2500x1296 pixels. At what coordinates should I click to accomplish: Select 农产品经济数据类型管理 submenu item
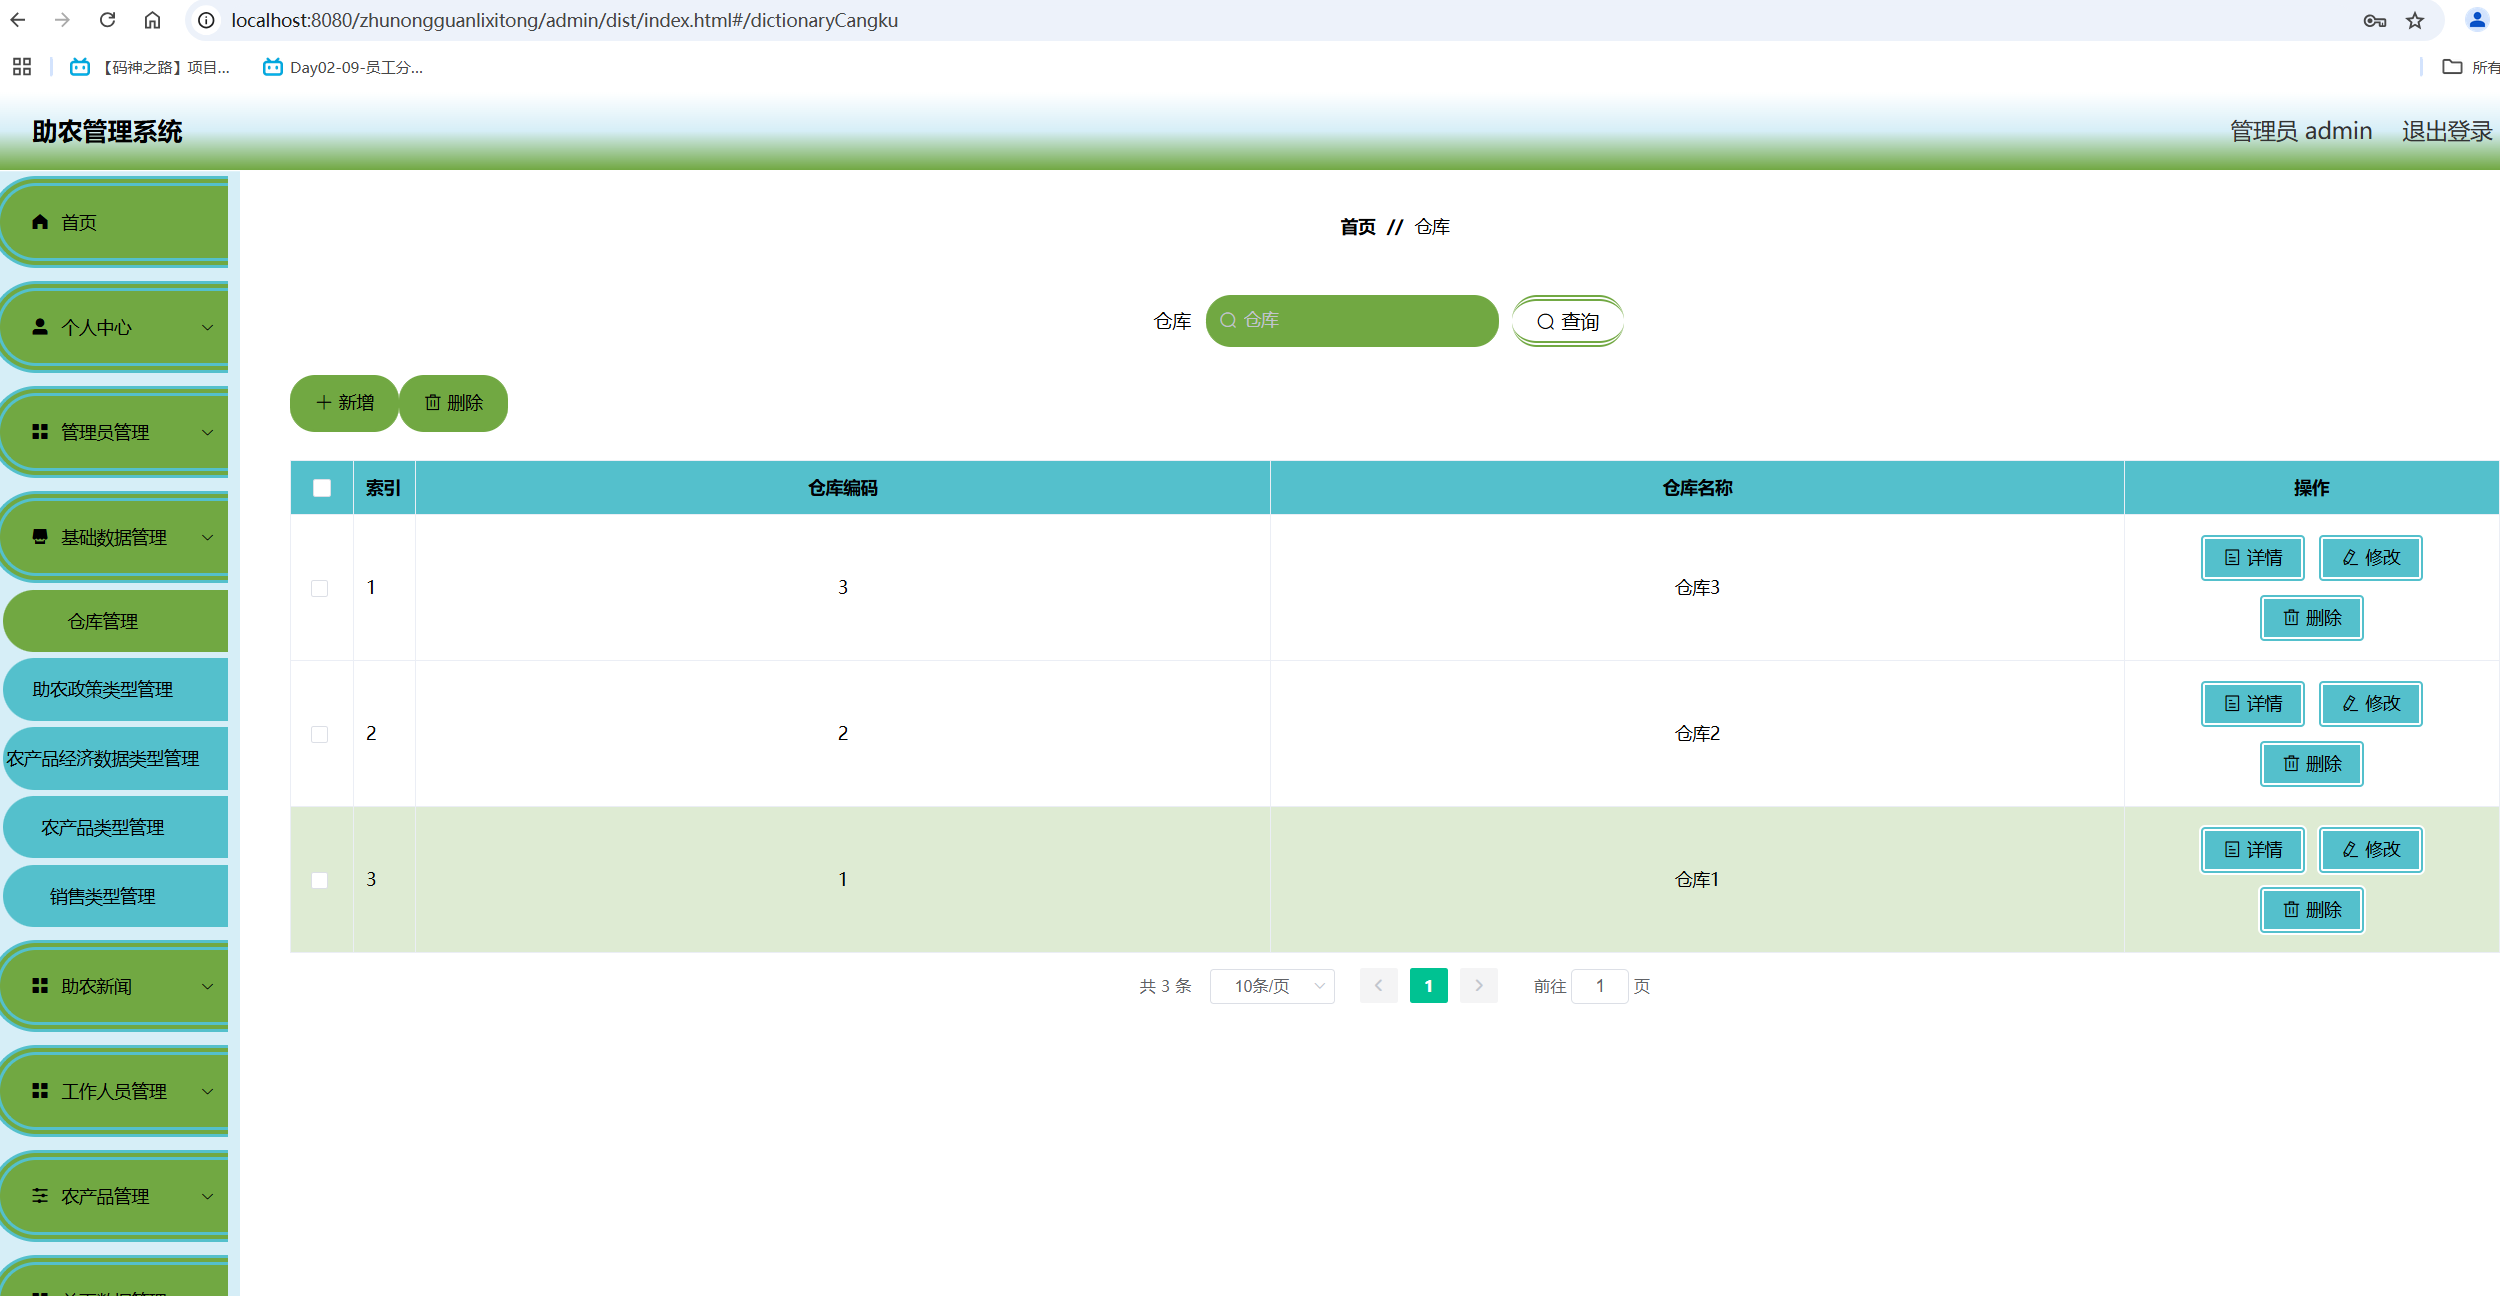click(116, 758)
